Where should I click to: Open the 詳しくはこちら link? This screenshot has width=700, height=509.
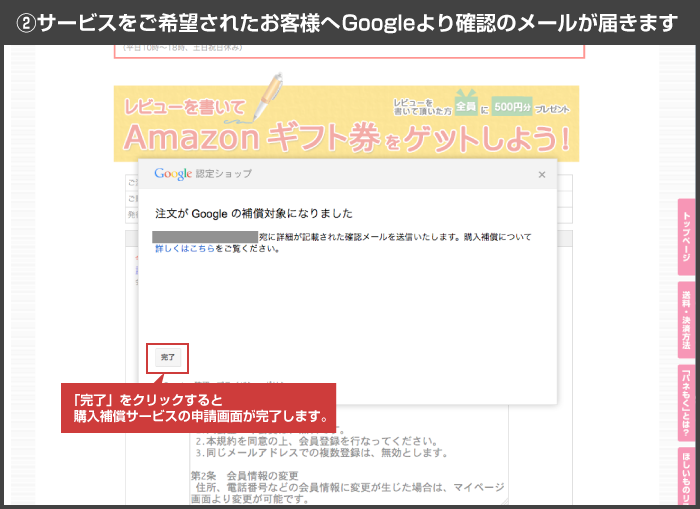[185, 249]
